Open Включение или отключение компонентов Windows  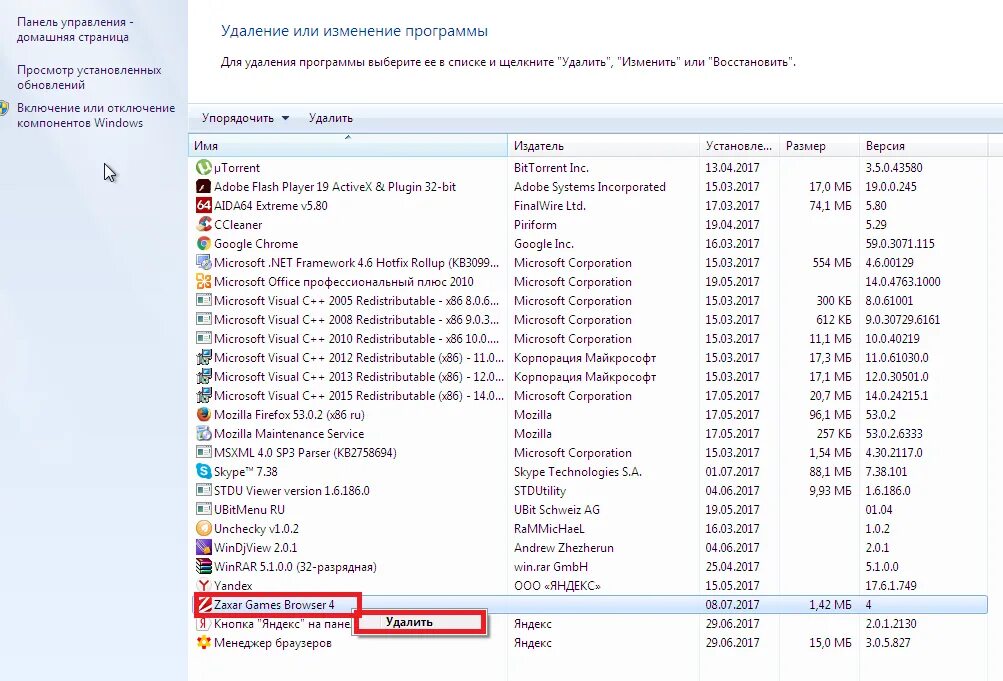(96, 115)
